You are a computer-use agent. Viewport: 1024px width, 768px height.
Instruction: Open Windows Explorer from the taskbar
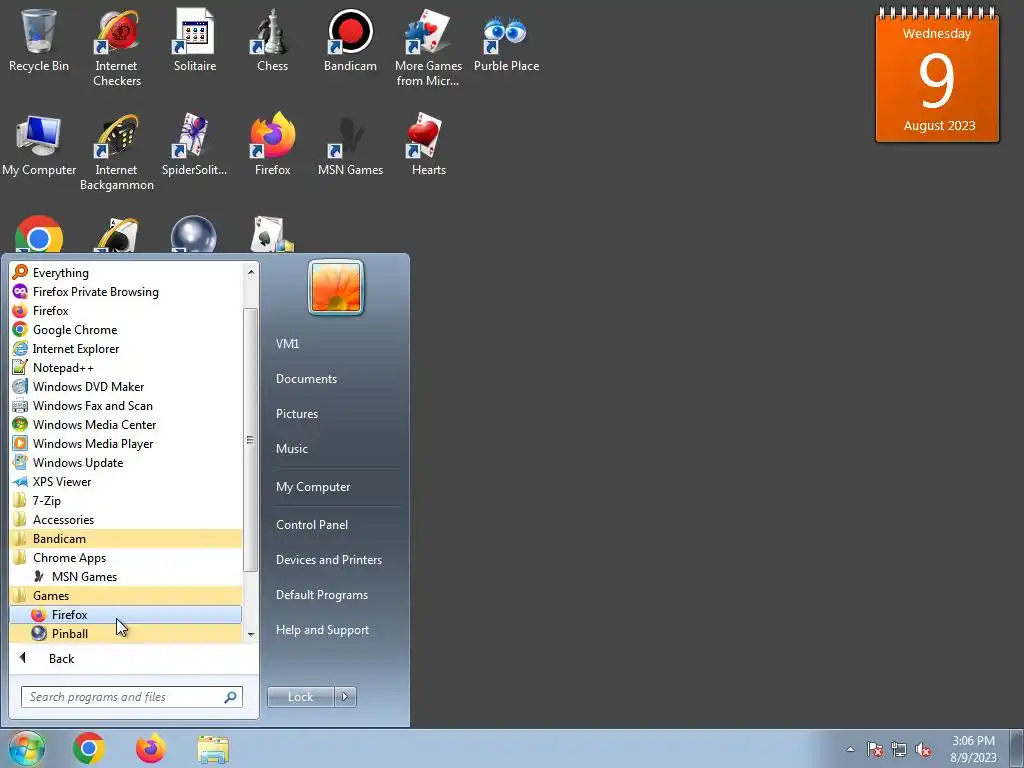coord(213,749)
